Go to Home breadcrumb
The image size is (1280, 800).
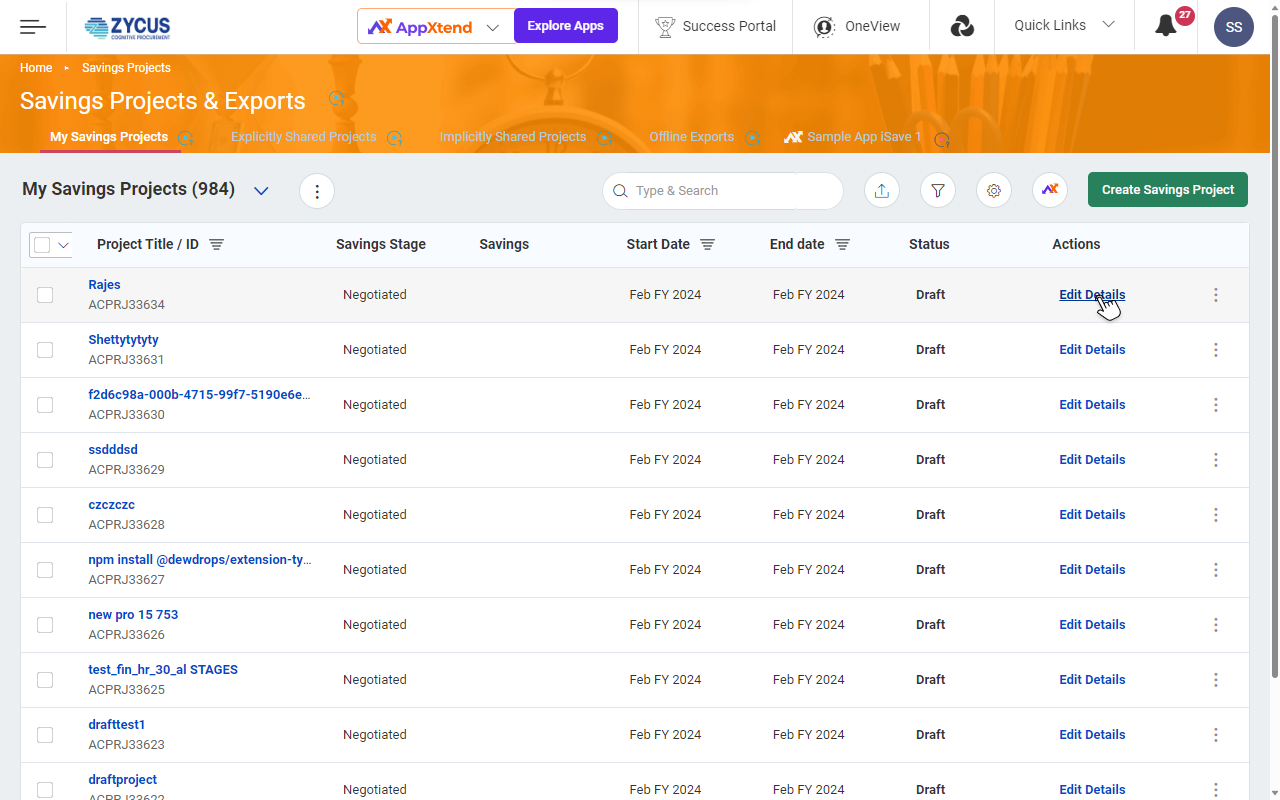point(36,68)
